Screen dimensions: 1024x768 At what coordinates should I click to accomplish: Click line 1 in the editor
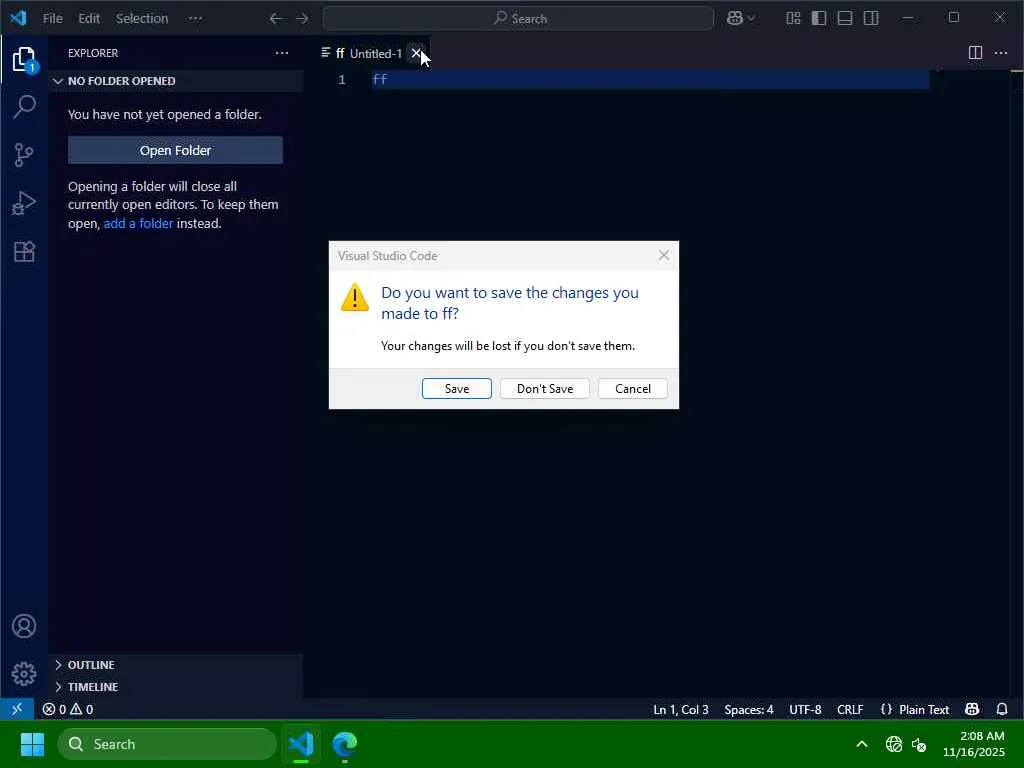click(650, 80)
